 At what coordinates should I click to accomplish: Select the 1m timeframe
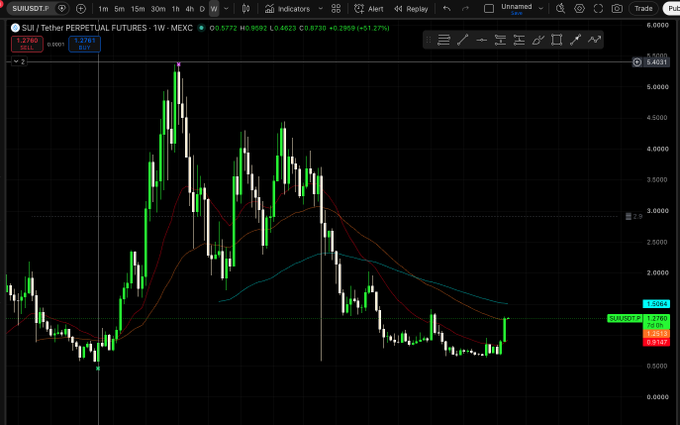coord(103,9)
